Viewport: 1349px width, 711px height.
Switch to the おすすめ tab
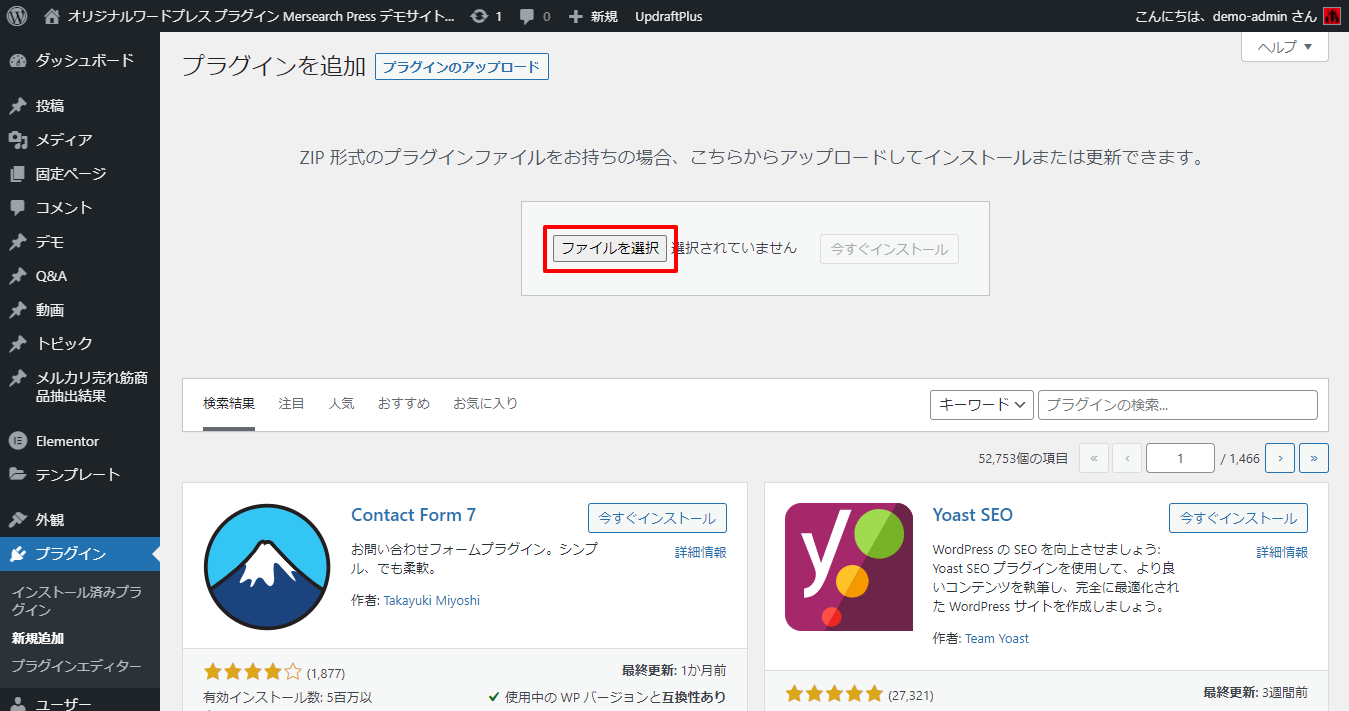click(404, 404)
